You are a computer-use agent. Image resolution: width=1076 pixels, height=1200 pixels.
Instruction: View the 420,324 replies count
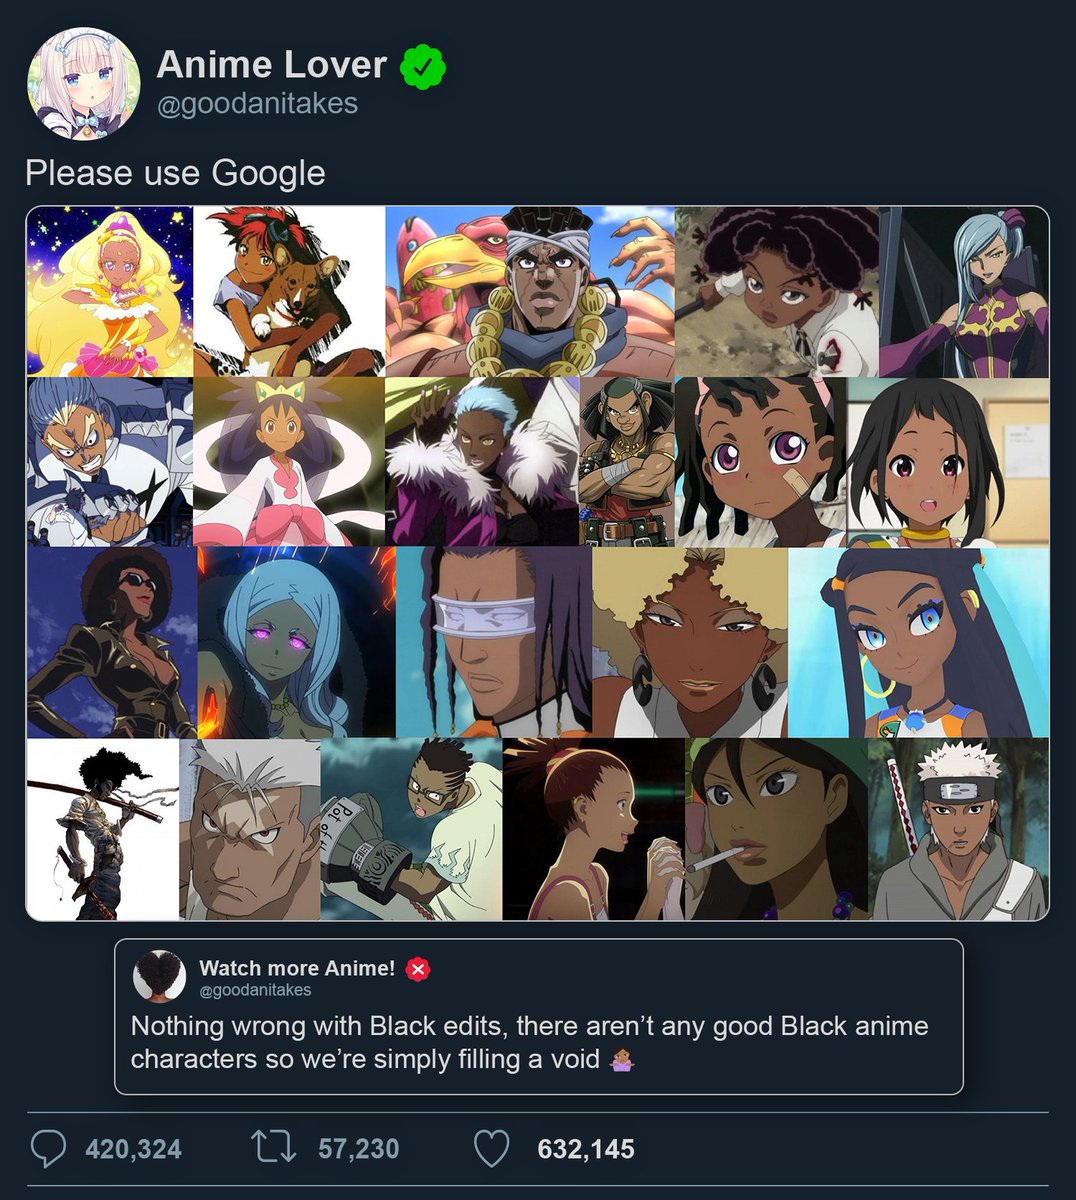(134, 1149)
